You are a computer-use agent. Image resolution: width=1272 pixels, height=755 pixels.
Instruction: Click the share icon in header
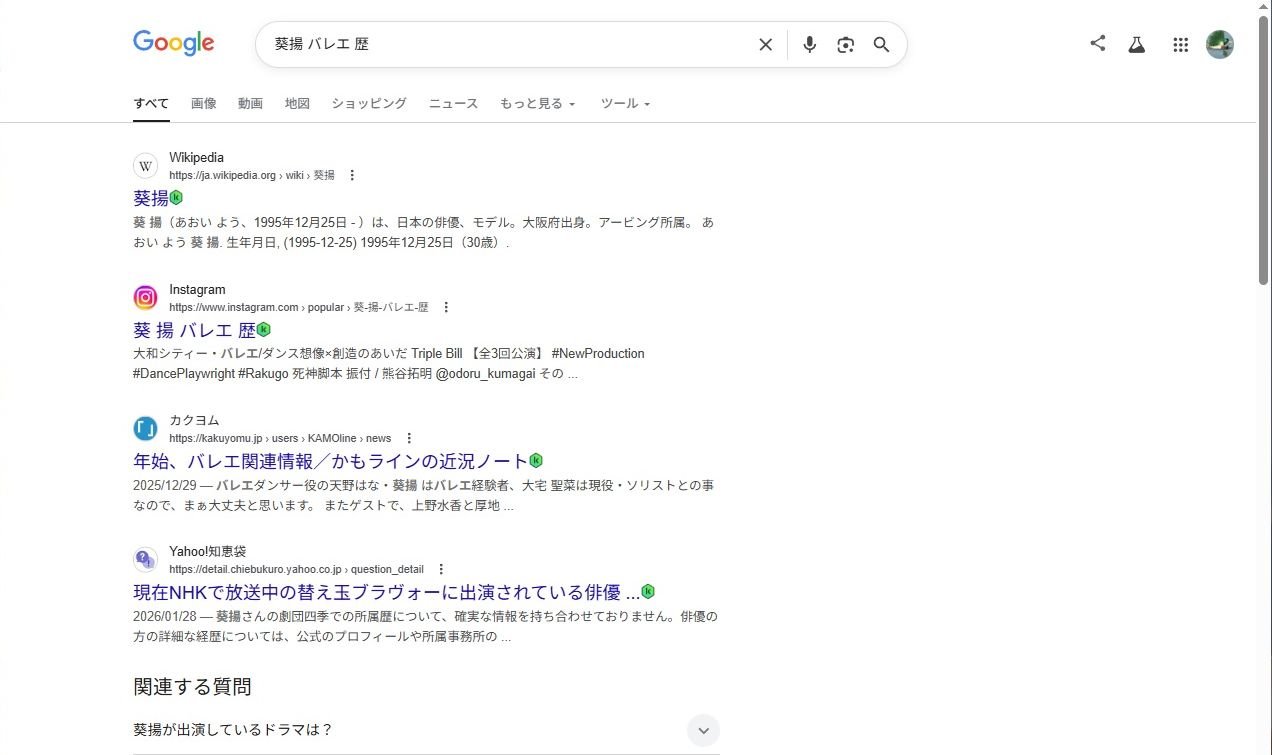pos(1098,43)
